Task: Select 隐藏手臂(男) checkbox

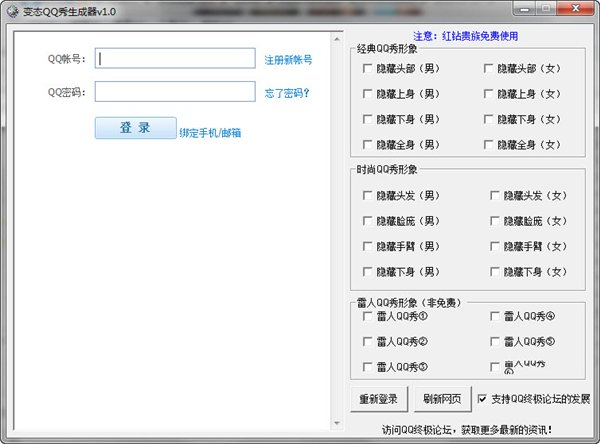Action: 367,246
